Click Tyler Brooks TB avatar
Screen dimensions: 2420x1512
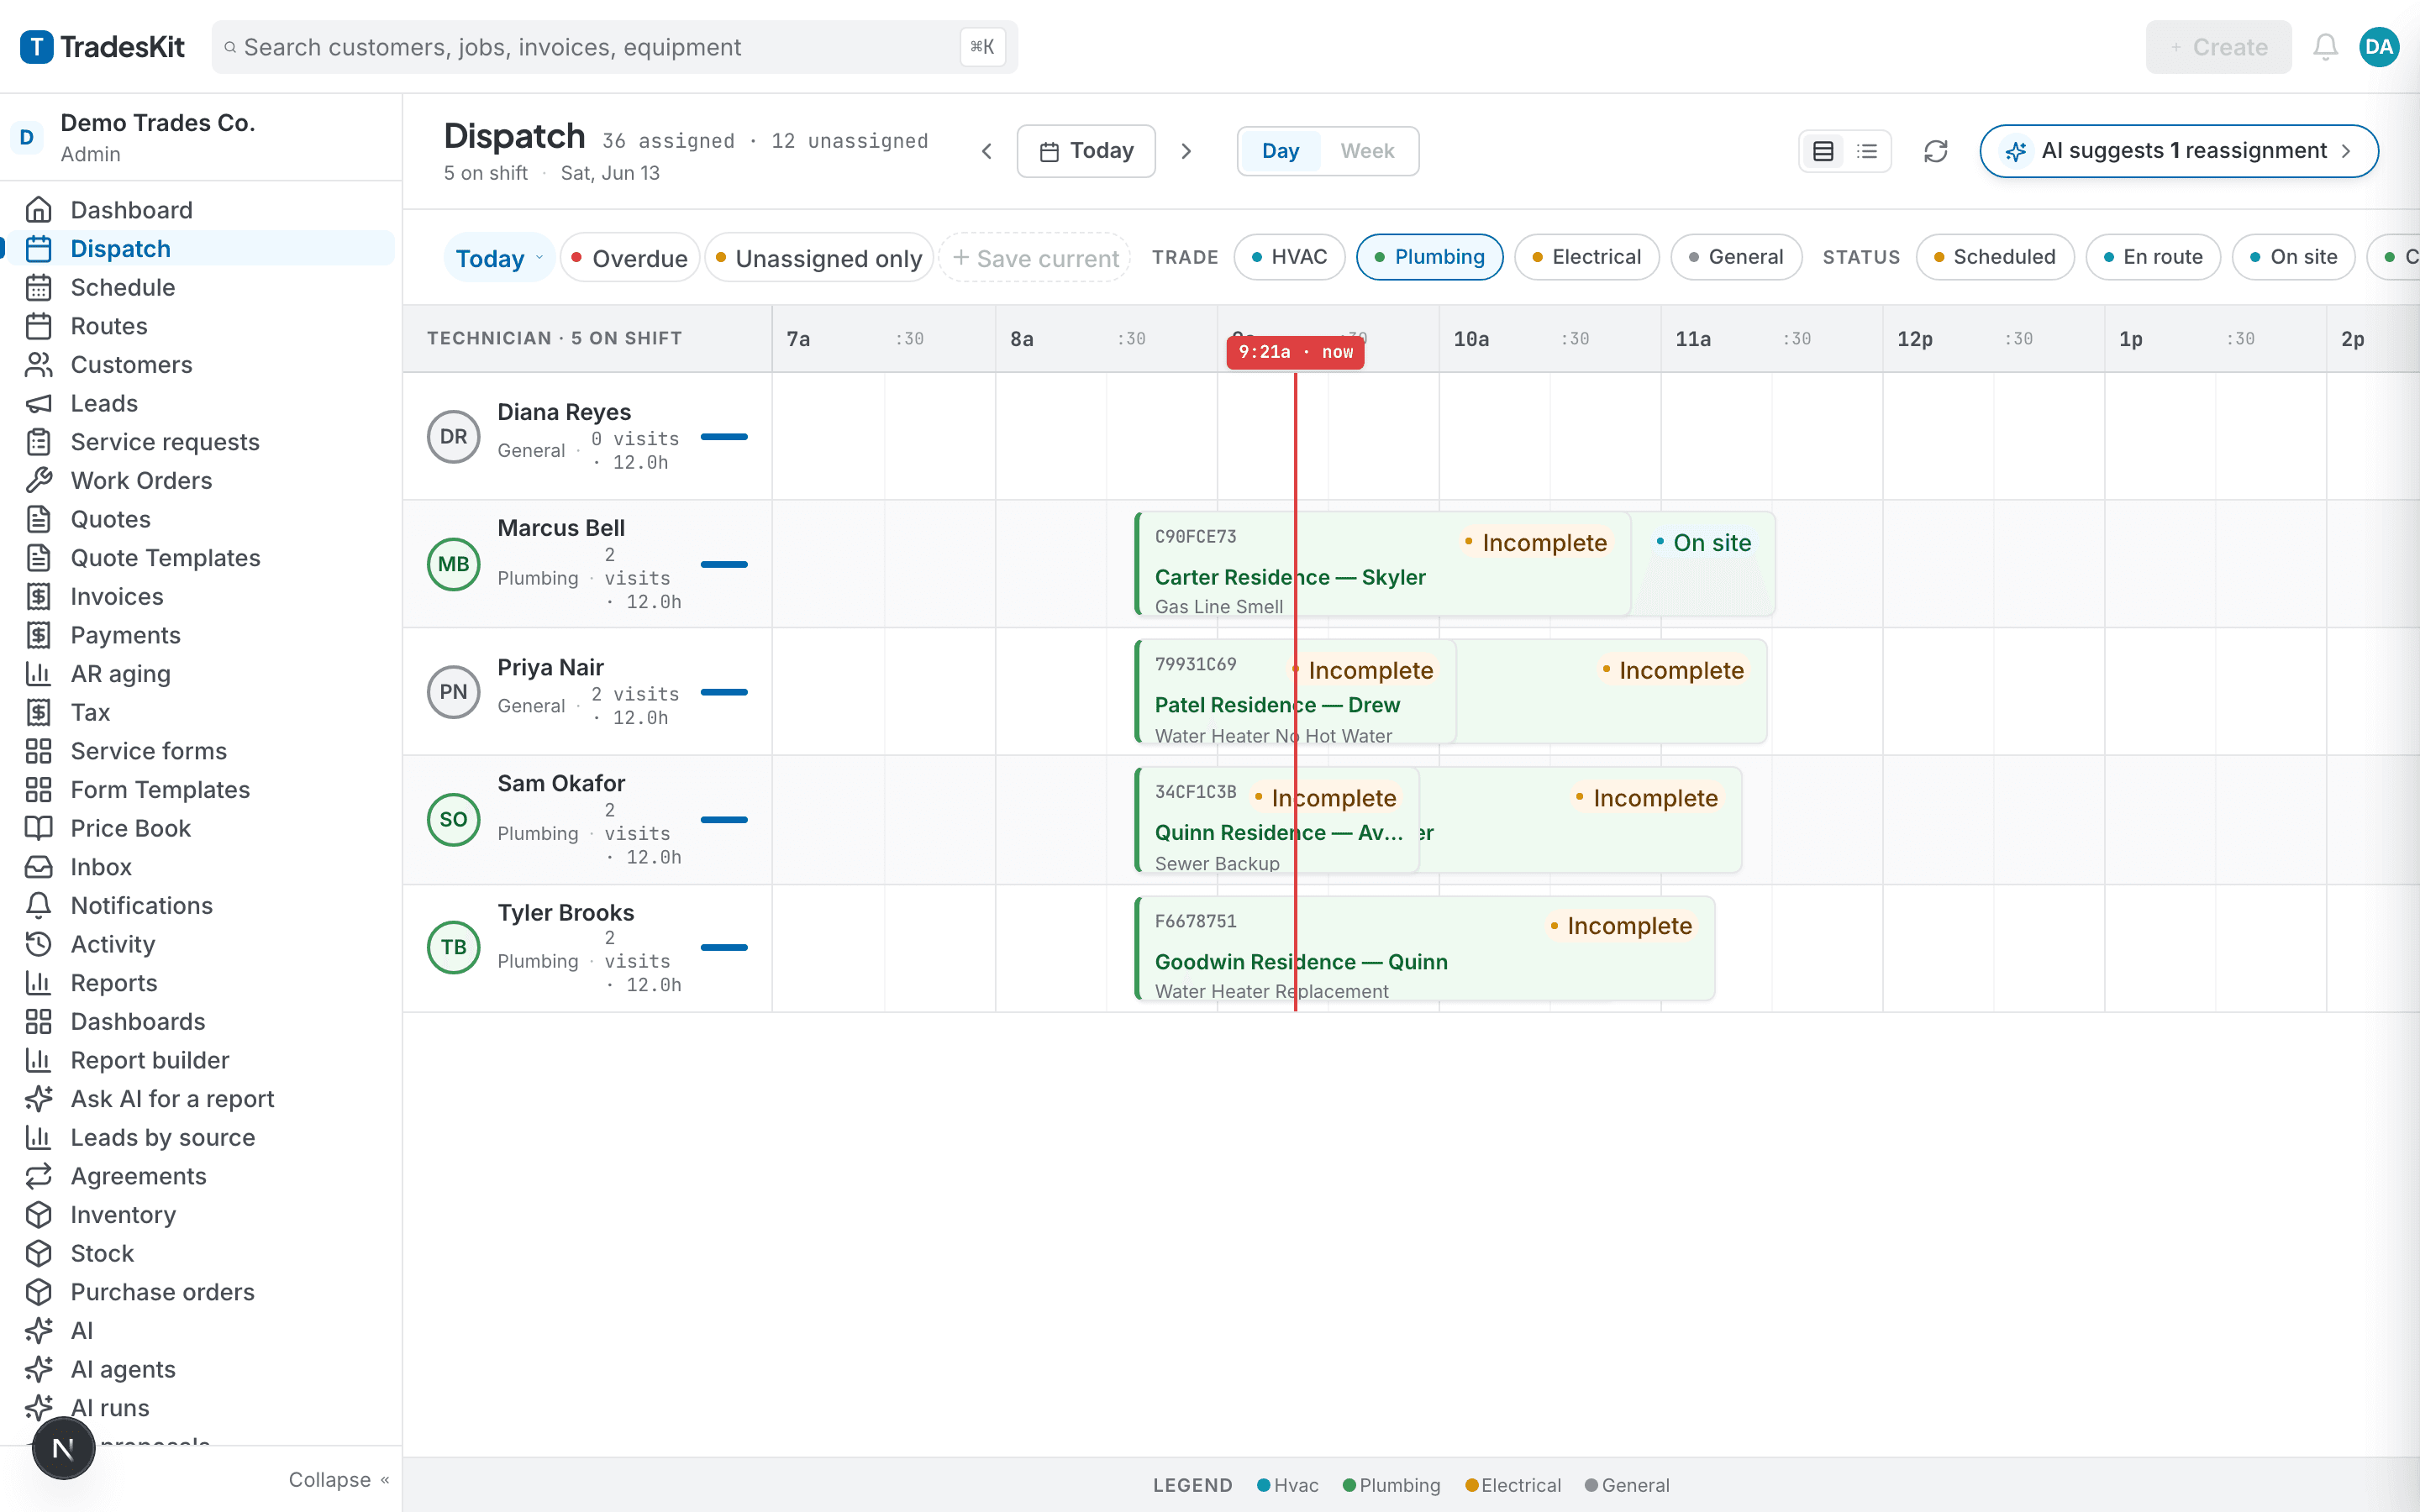click(x=454, y=947)
